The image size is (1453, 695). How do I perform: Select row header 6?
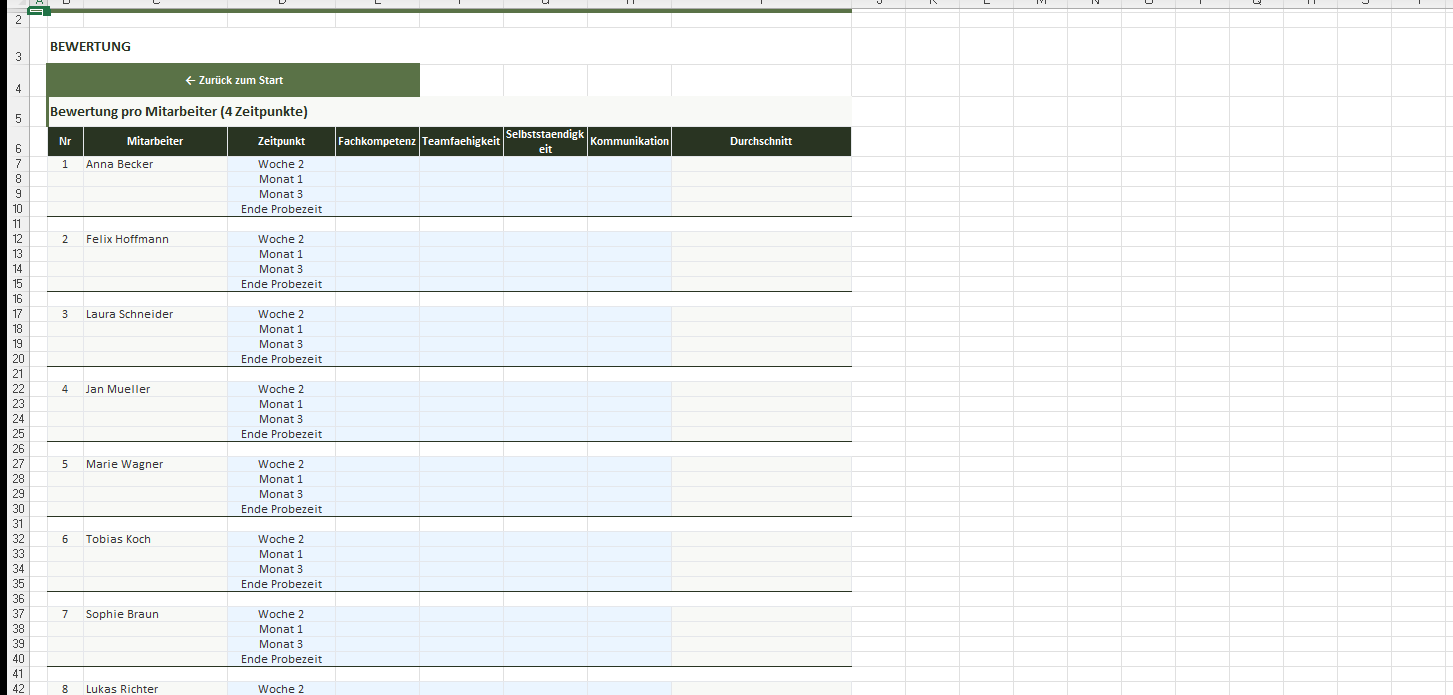click(18, 148)
